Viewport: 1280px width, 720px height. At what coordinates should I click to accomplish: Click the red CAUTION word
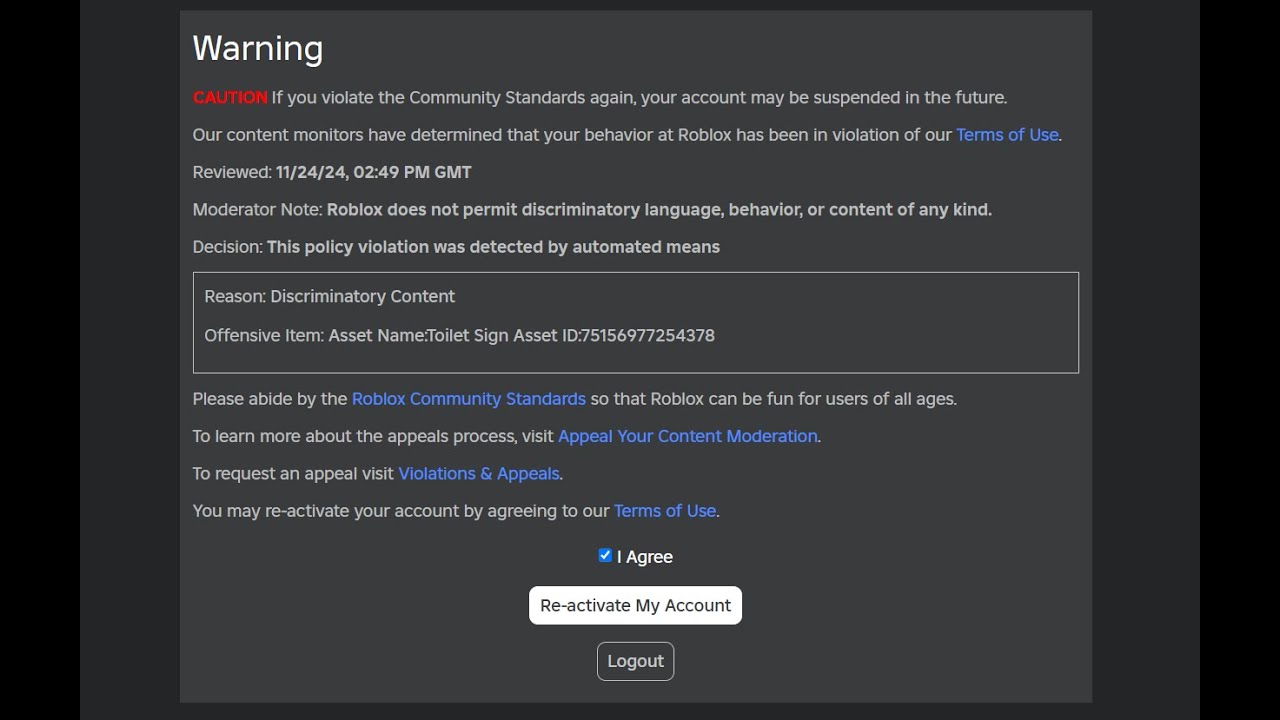pyautogui.click(x=229, y=98)
